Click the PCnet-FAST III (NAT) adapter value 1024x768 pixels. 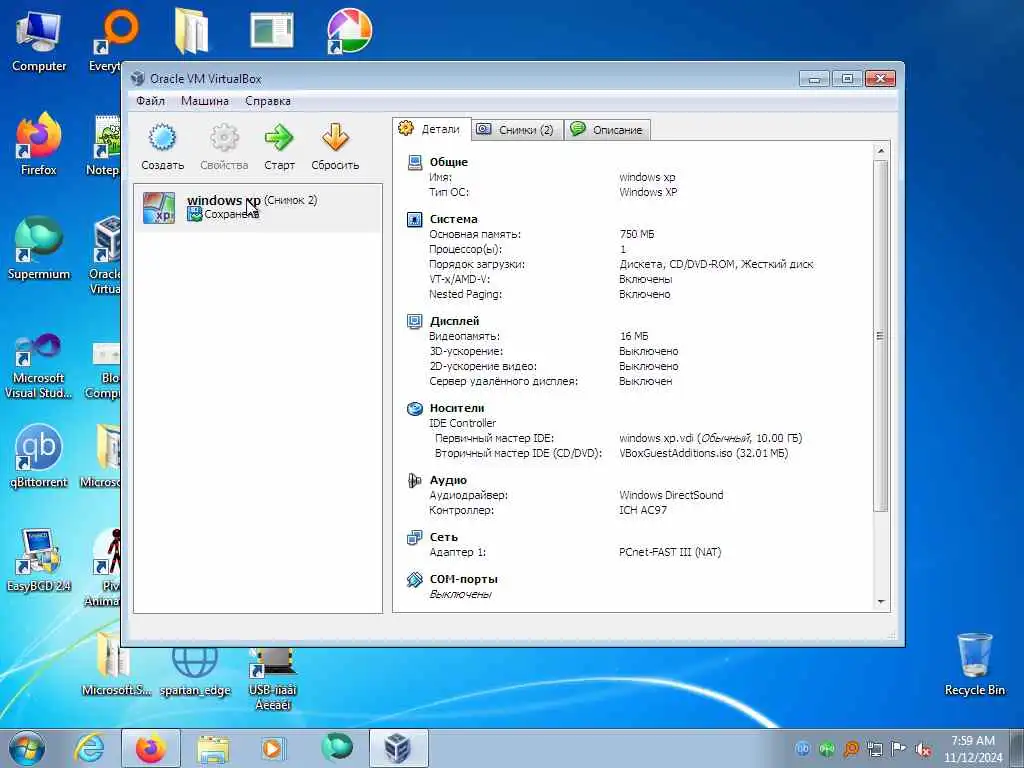pyautogui.click(x=670, y=552)
